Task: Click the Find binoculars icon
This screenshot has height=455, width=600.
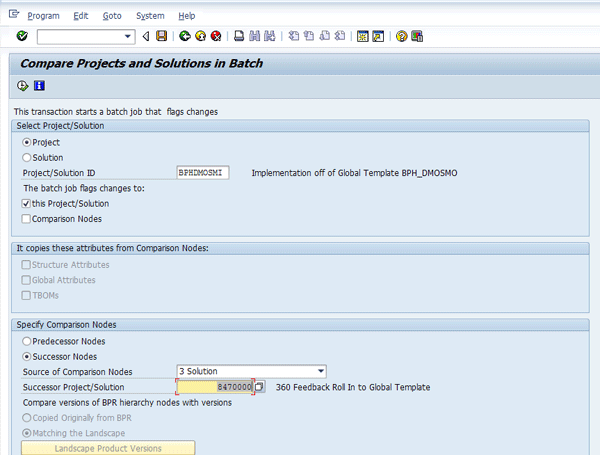Action: click(254, 36)
